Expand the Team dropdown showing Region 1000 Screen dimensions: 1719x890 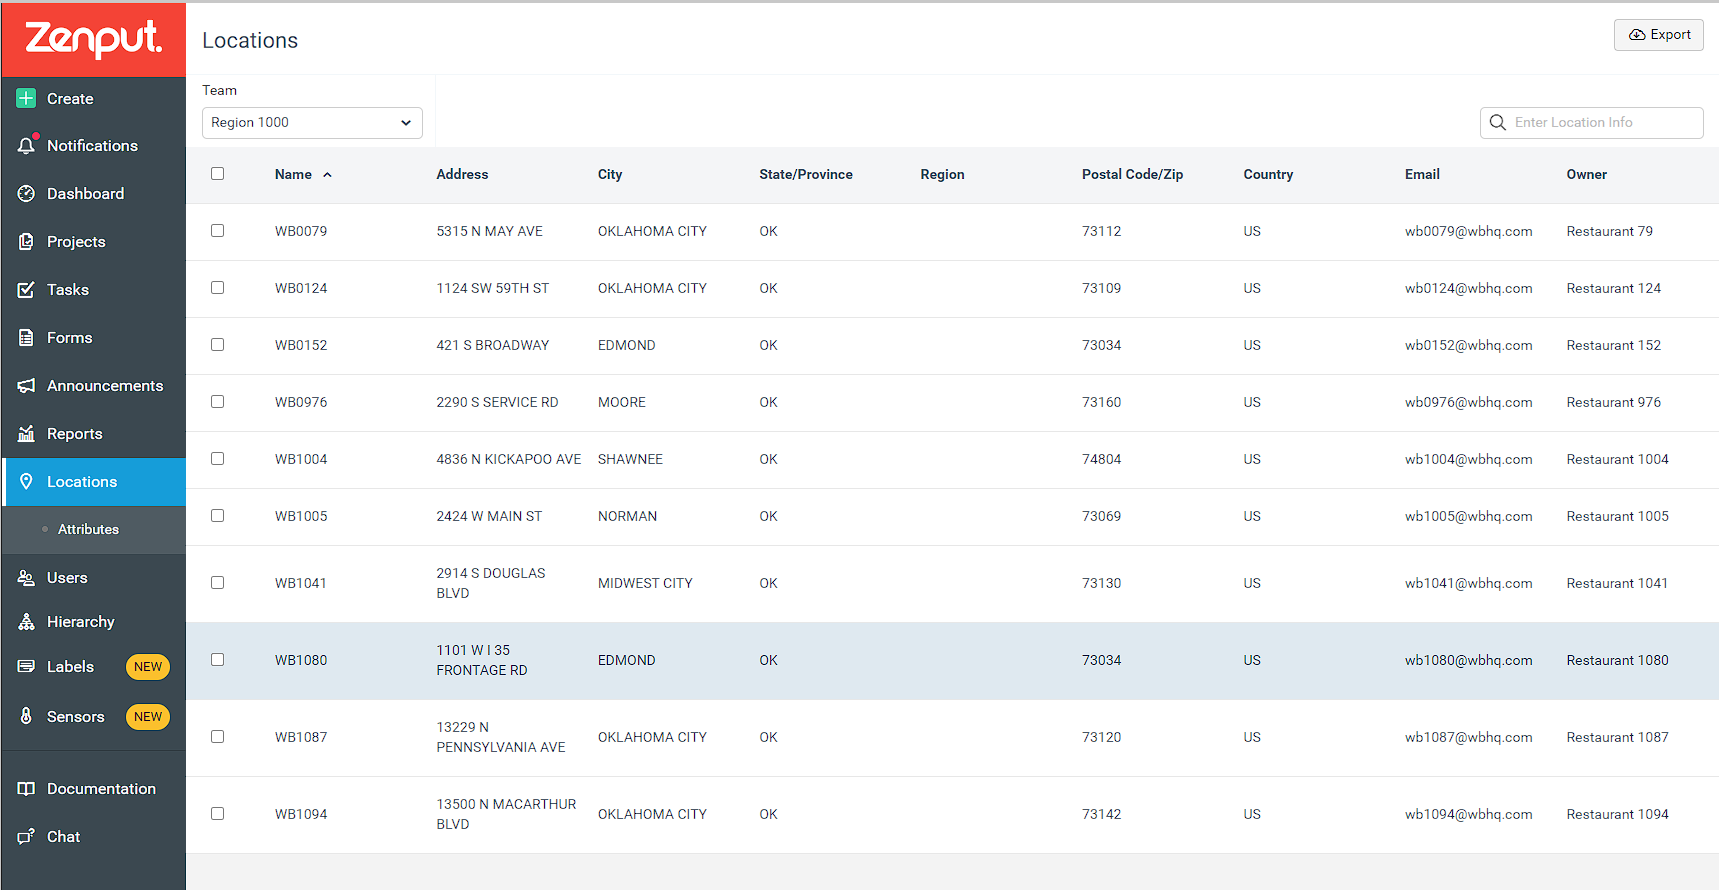pyautogui.click(x=312, y=122)
